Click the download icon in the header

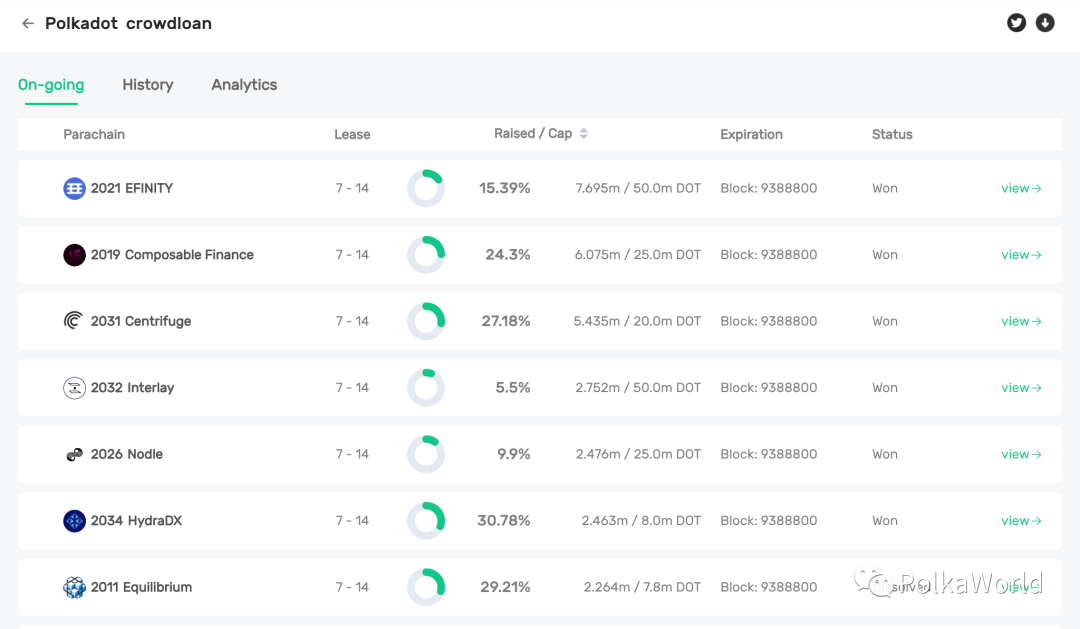pyautogui.click(x=1045, y=23)
